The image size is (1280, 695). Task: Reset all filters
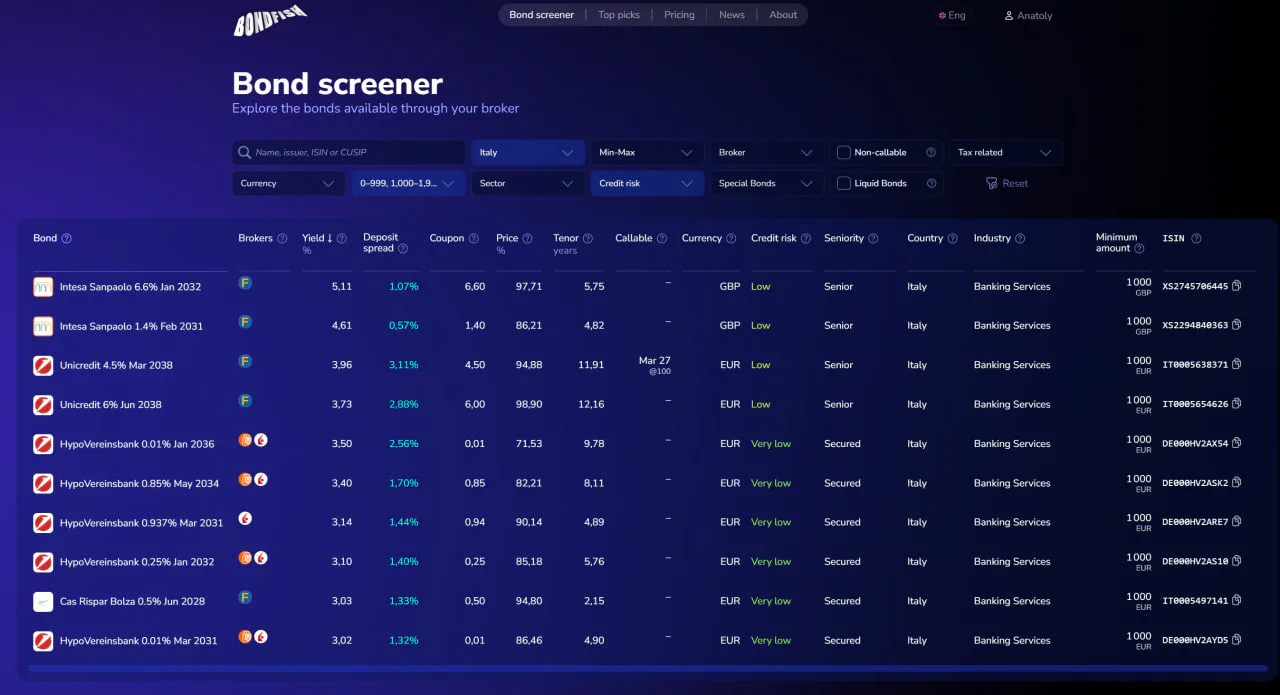(1006, 184)
